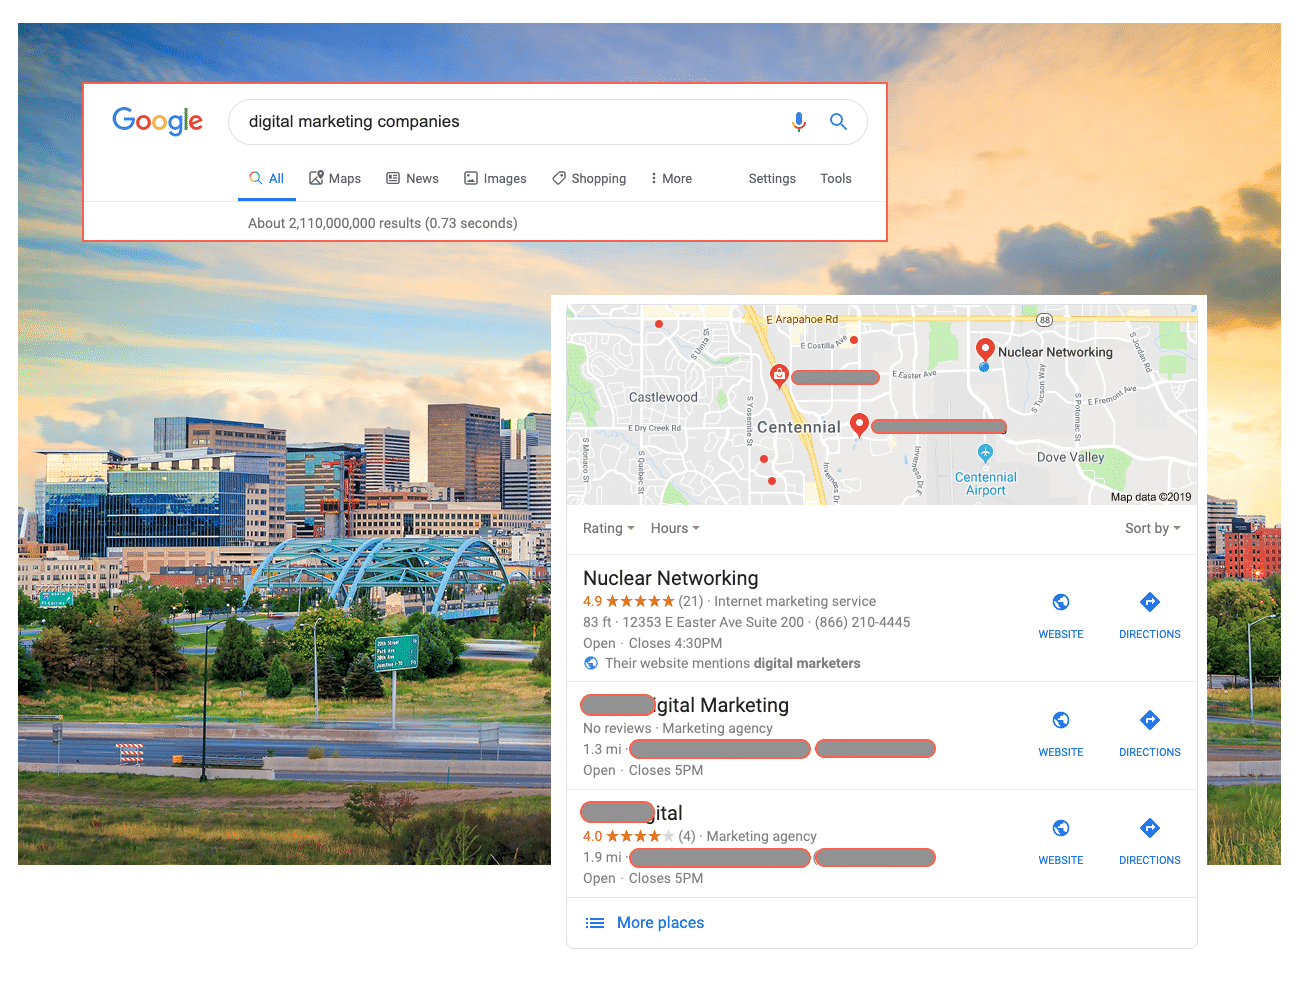This screenshot has width=1304, height=985.
Task: Open the Images tab
Action: pos(495,178)
